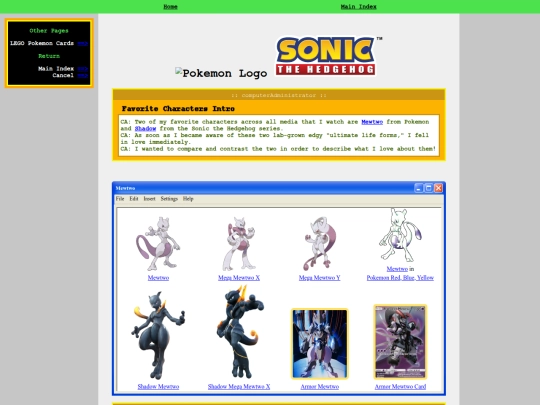Open the Mewtwo link in the intro text
The height and width of the screenshot is (405, 540).
pos(372,122)
